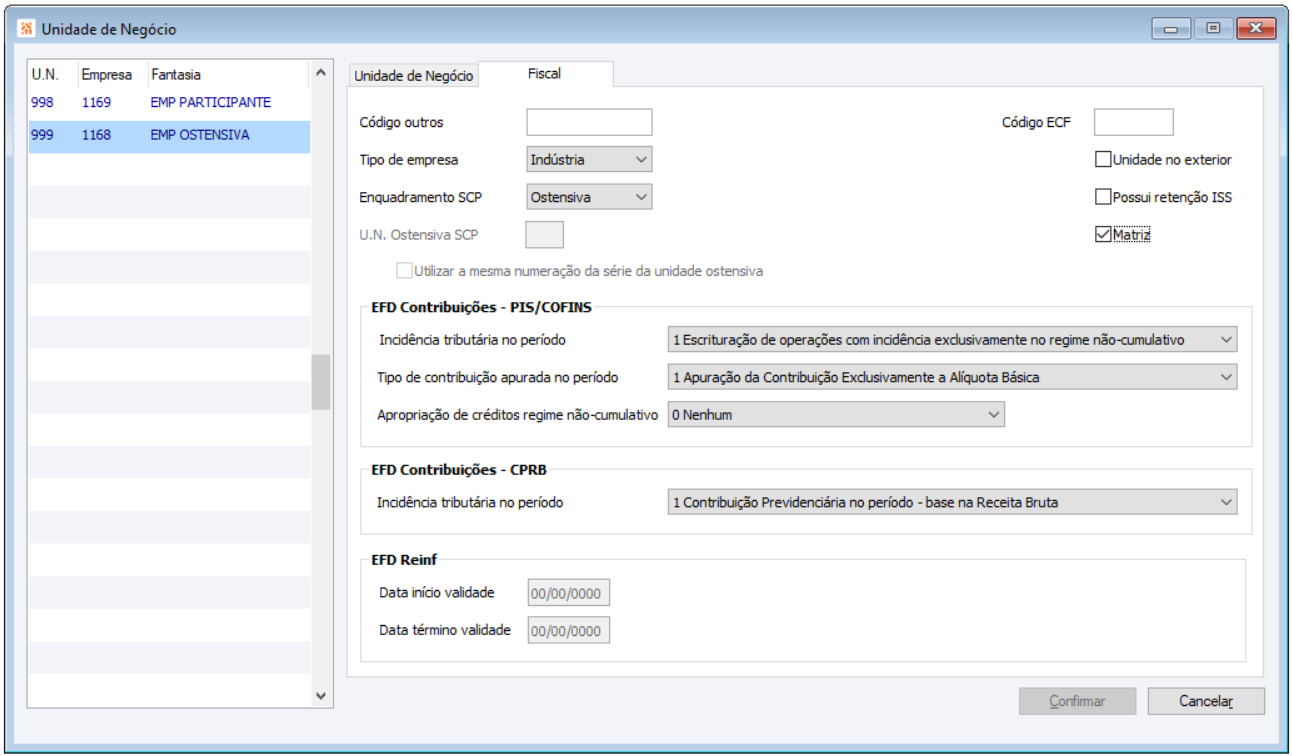Maximize the Unidade de Negócio window
Screen dimensions: 1292x756
[1213, 29]
